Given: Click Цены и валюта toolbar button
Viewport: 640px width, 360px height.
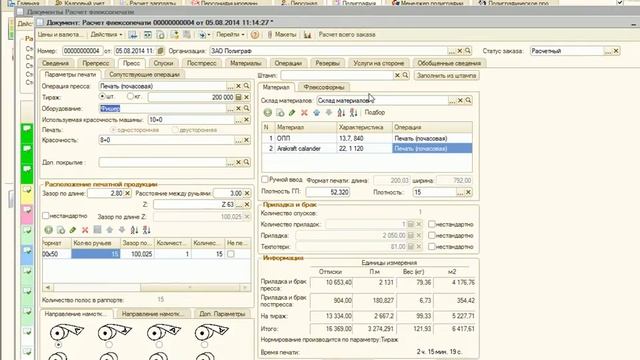Looking at the screenshot, I should (60, 35).
